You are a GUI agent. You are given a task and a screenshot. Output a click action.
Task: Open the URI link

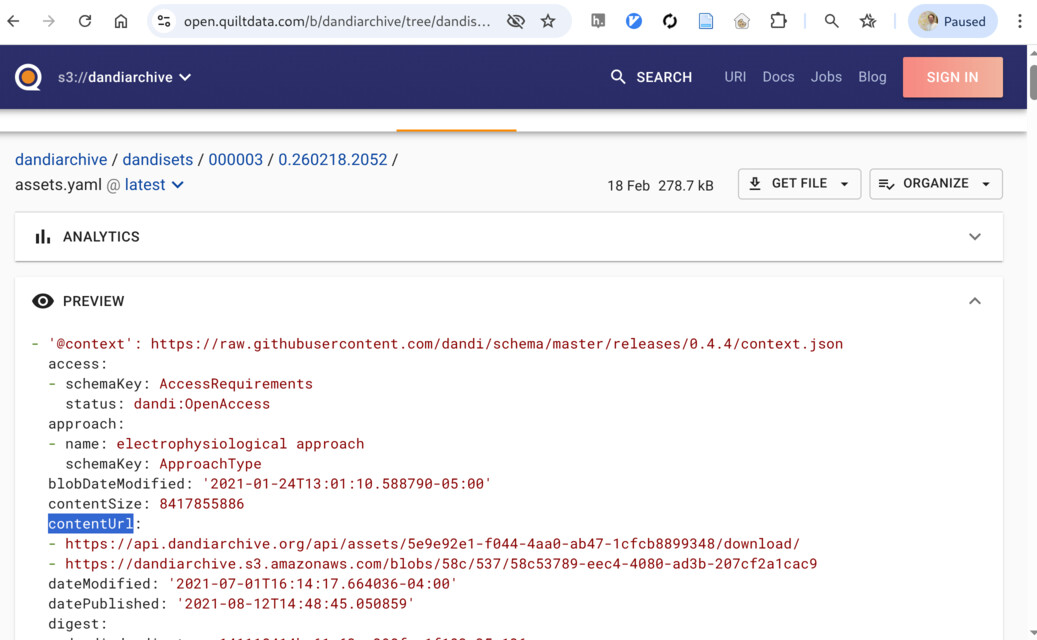pyautogui.click(x=735, y=77)
